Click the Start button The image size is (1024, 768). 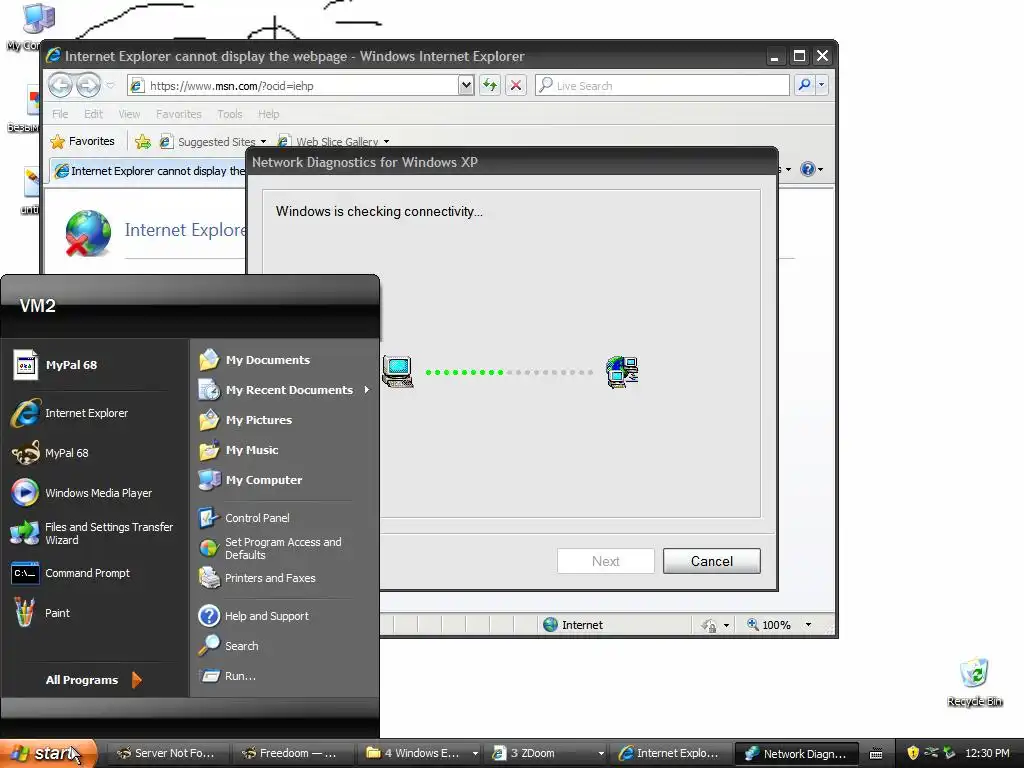pos(49,753)
